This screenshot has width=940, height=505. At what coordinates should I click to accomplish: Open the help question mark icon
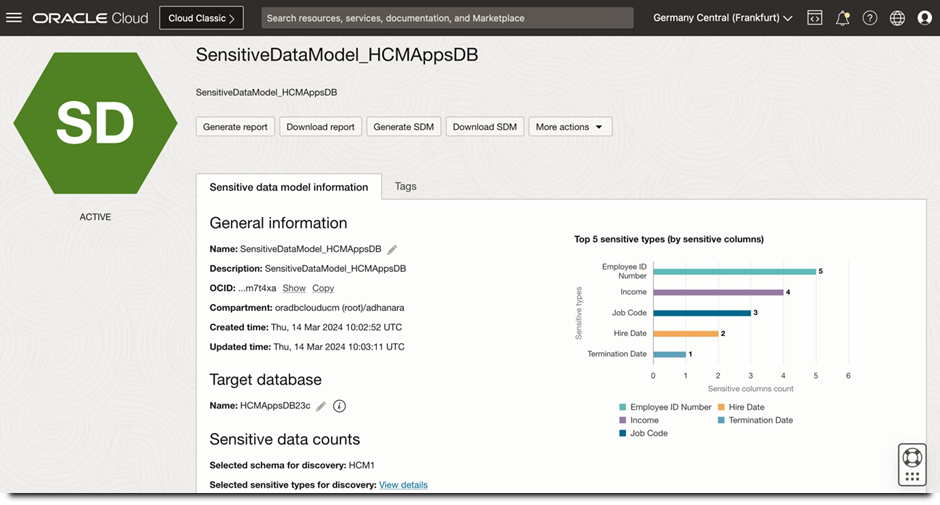tap(870, 18)
